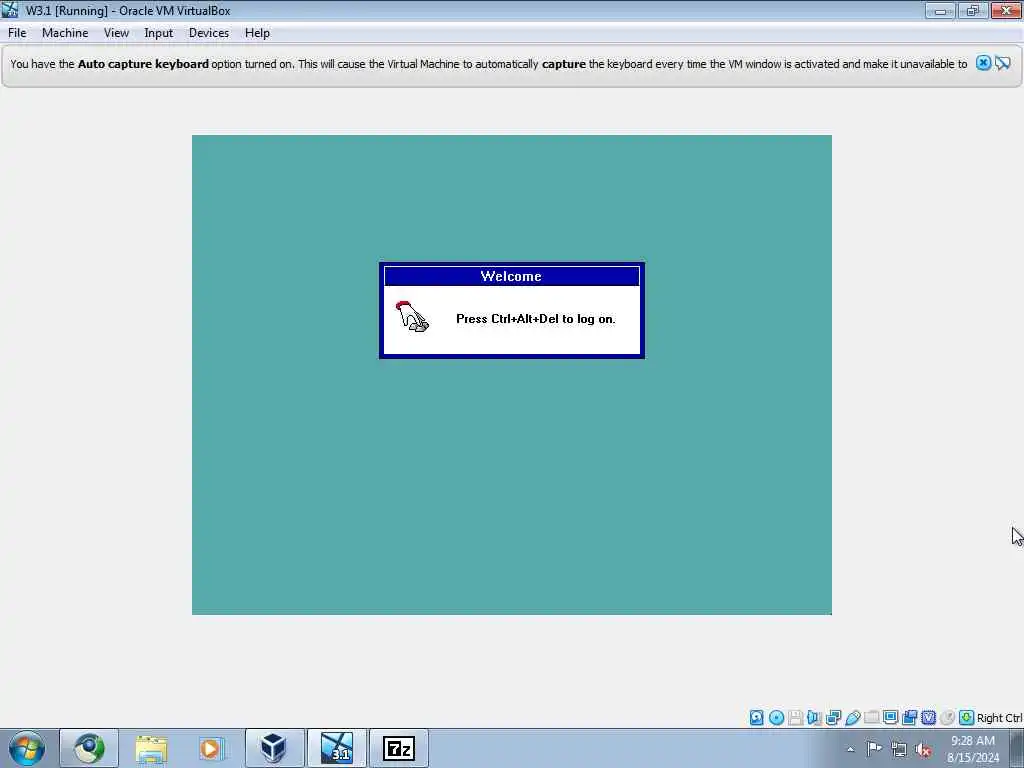This screenshot has height=768, width=1024.
Task: Click the hand icon in the Welcome dialog
Action: pos(412,317)
